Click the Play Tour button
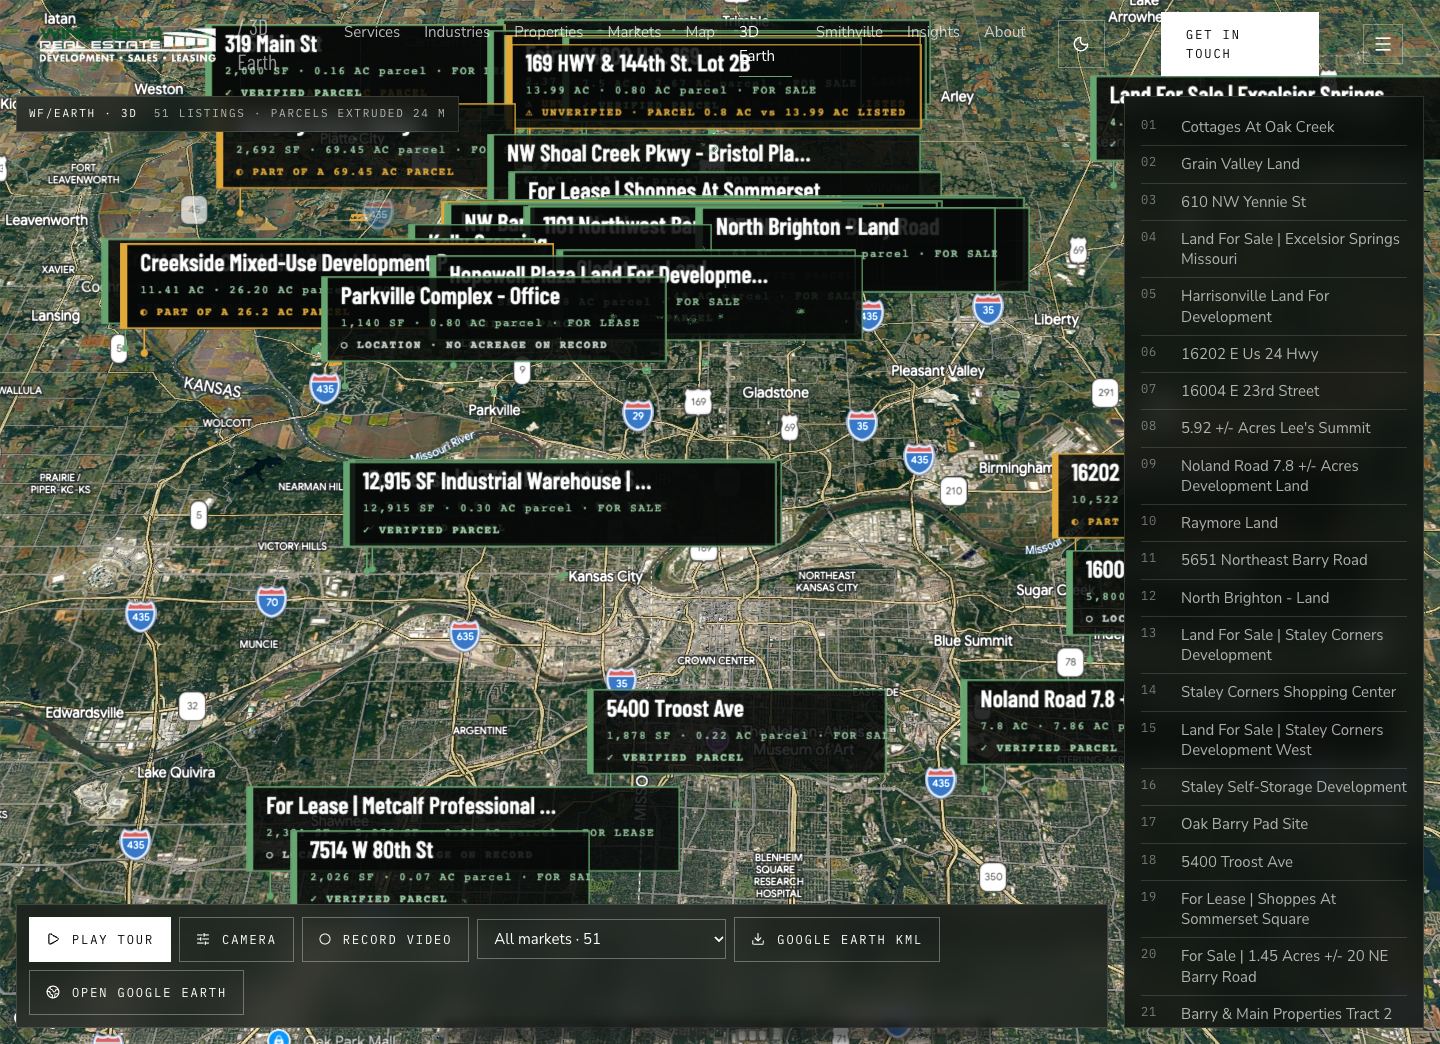This screenshot has width=1440, height=1044. tap(100, 939)
